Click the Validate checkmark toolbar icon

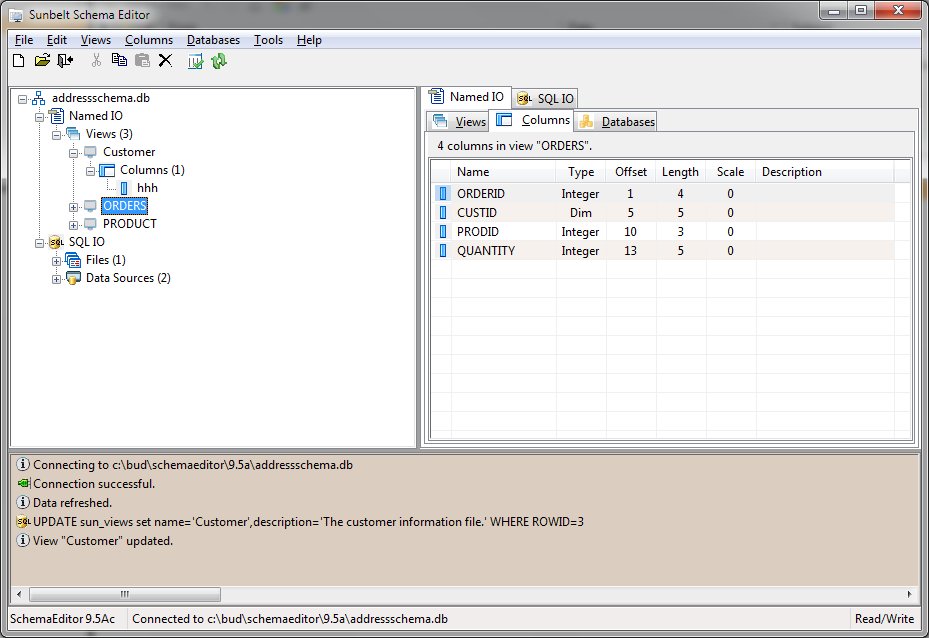click(196, 61)
